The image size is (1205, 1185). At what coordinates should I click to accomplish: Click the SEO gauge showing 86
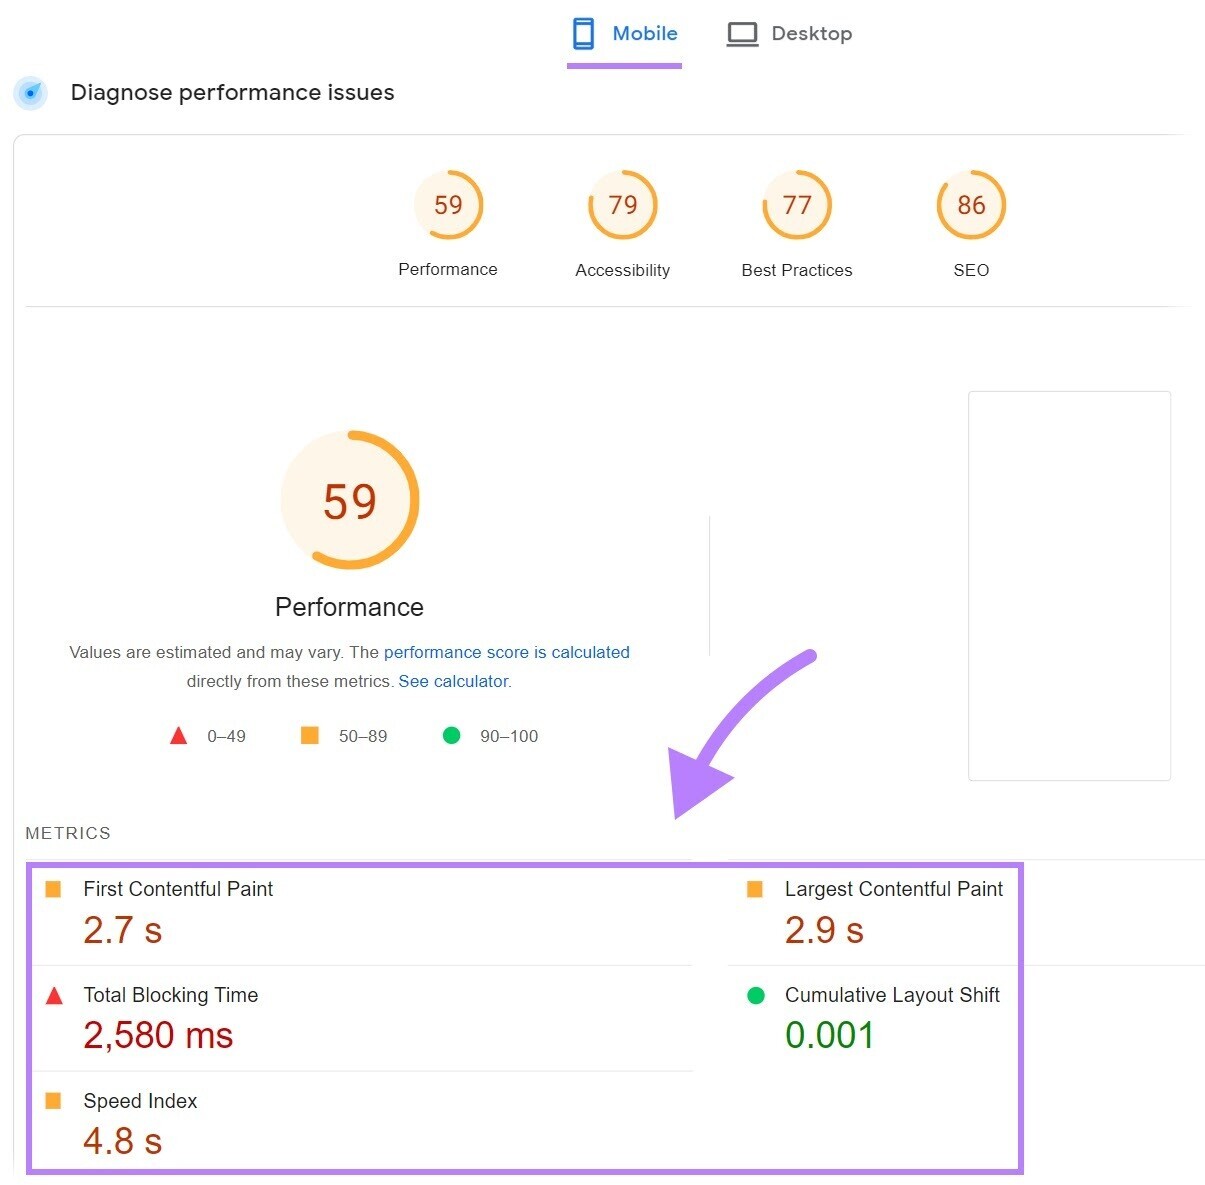tap(970, 205)
